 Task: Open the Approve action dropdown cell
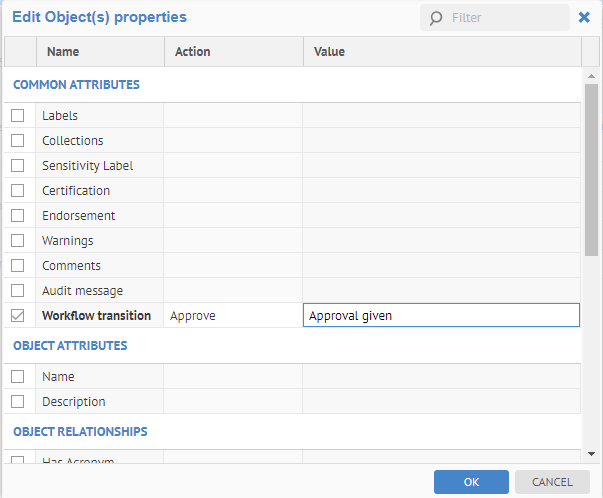pyautogui.click(x=232, y=316)
